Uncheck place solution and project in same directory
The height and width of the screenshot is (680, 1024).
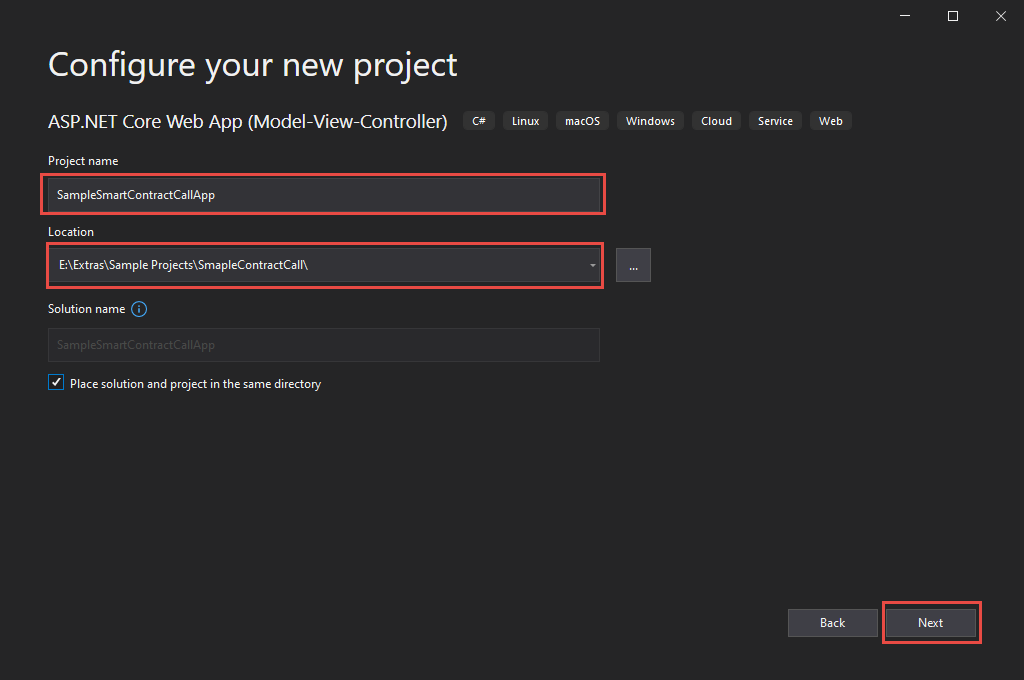coord(56,382)
